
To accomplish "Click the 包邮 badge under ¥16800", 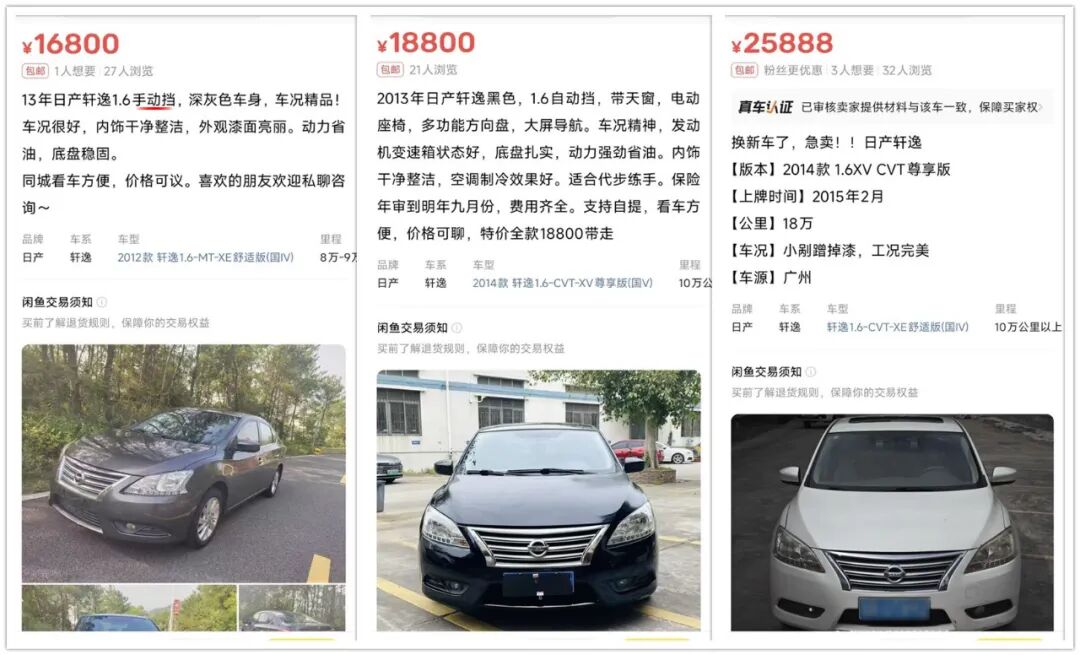I will pyautogui.click(x=35, y=70).
